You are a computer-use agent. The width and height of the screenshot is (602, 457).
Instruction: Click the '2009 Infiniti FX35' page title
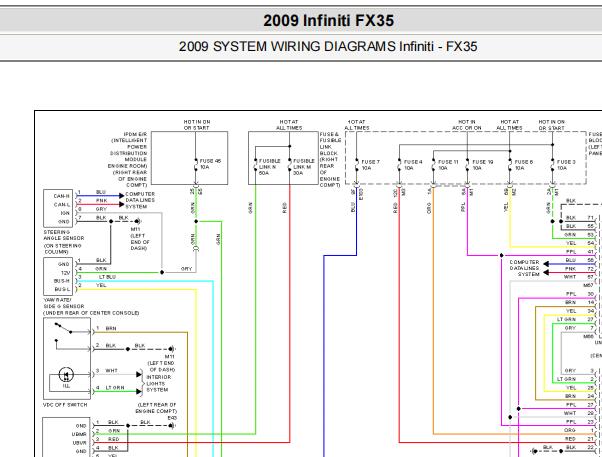pyautogui.click(x=328, y=20)
